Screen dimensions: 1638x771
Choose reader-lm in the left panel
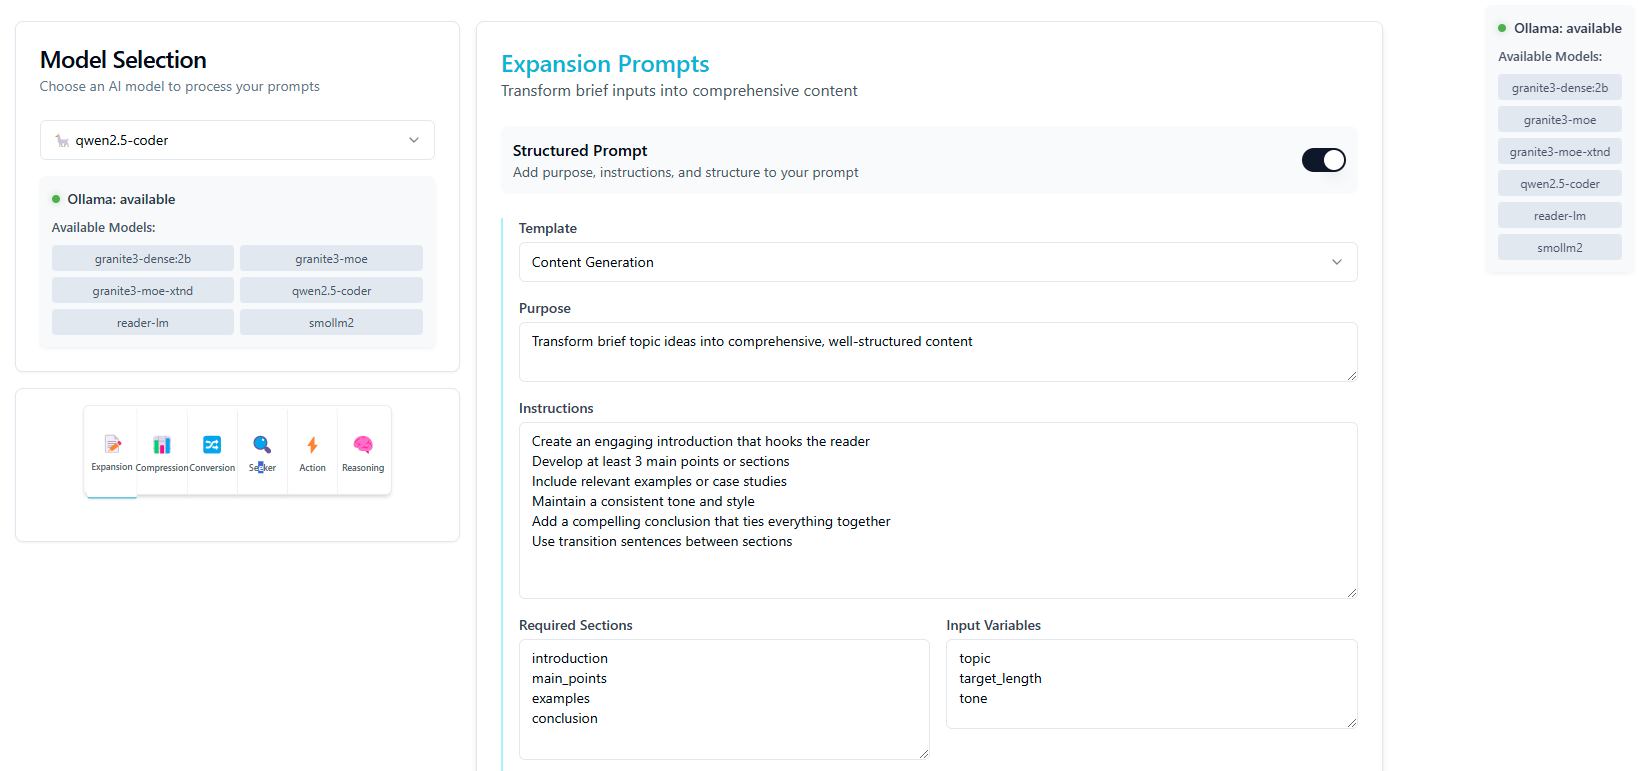143,322
